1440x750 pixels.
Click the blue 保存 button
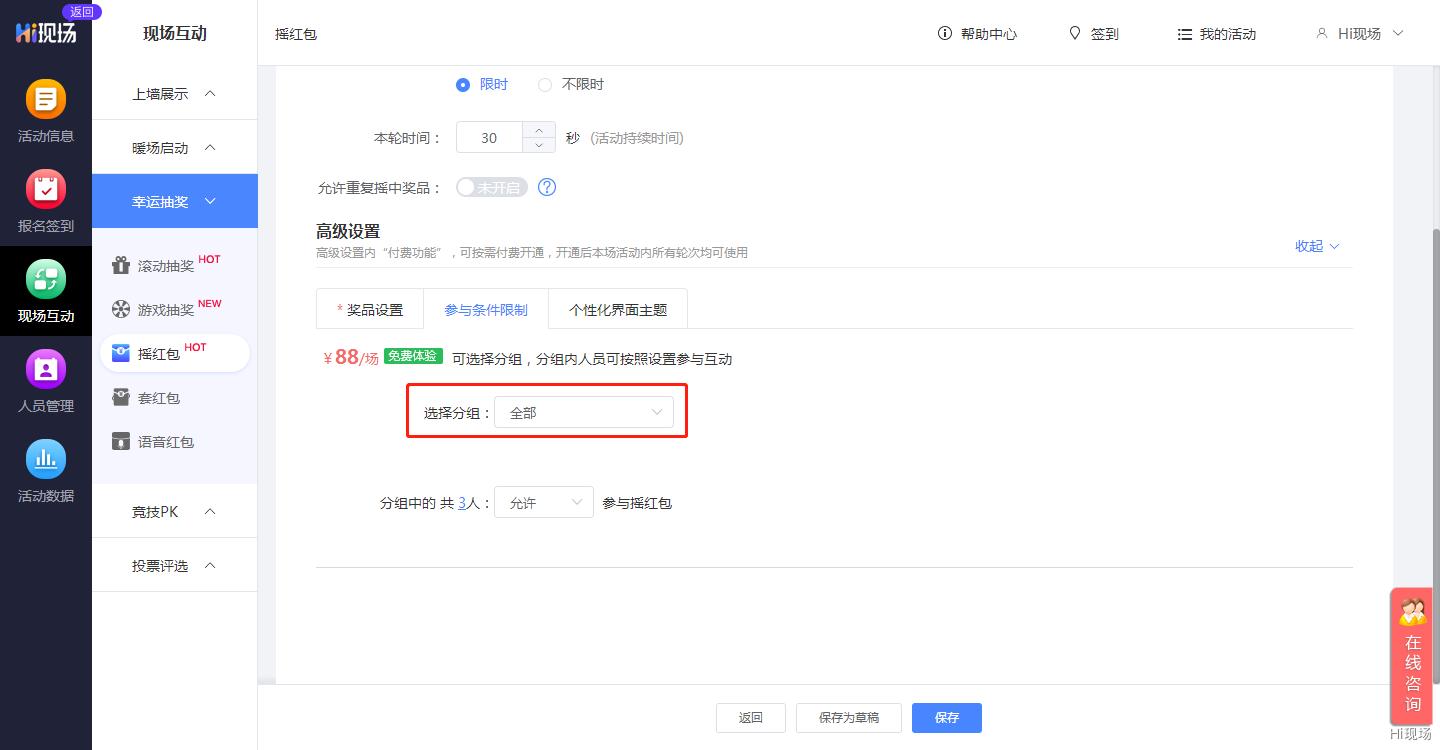tap(946, 717)
